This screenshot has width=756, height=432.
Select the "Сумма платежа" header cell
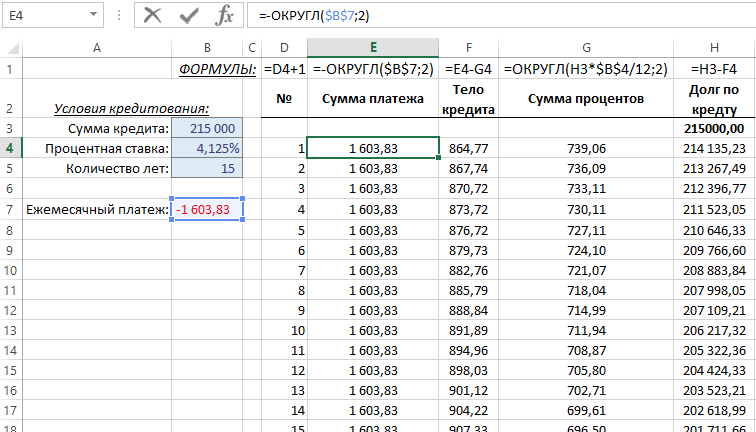[372, 98]
